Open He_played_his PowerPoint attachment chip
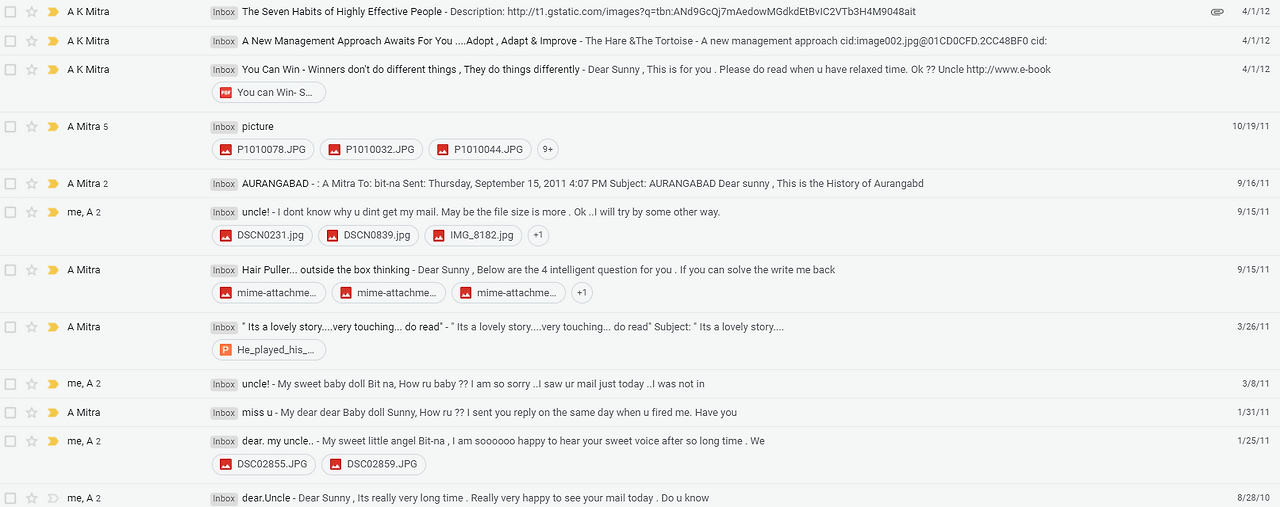 [269, 350]
